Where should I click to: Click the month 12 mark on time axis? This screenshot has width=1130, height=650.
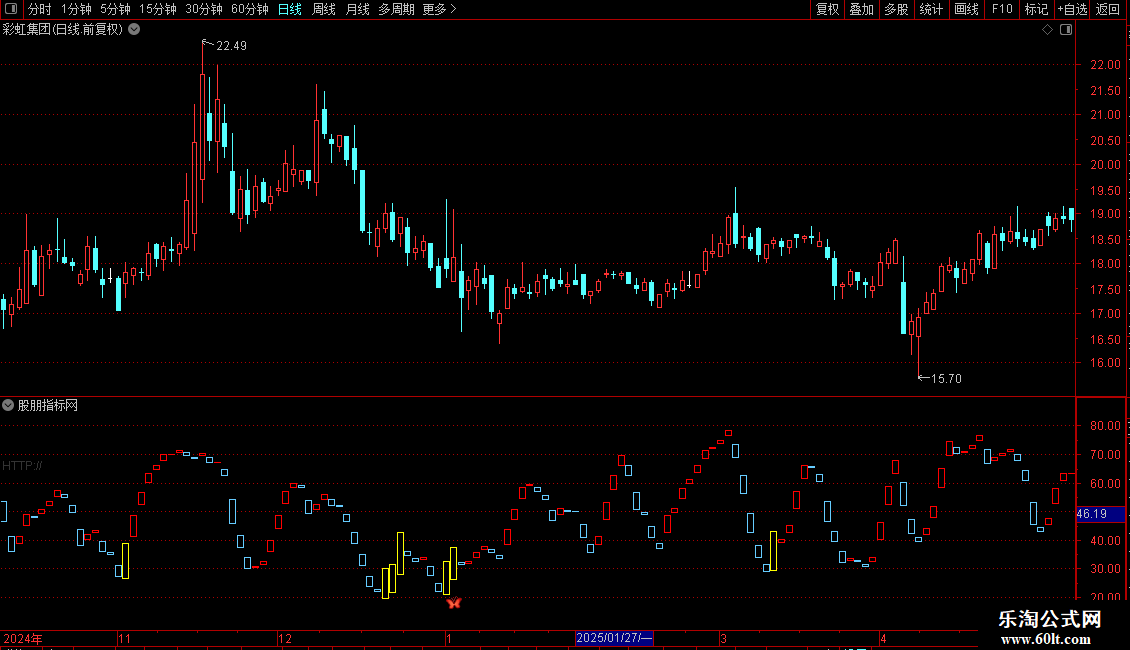click(x=285, y=638)
